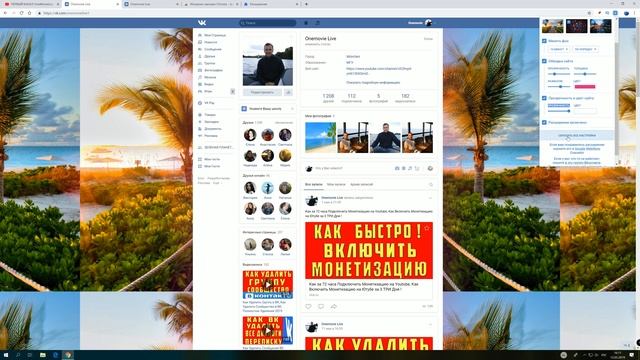Open the first dropdown under Менять фон
This screenshot has height=360, width=640.
(559, 49)
